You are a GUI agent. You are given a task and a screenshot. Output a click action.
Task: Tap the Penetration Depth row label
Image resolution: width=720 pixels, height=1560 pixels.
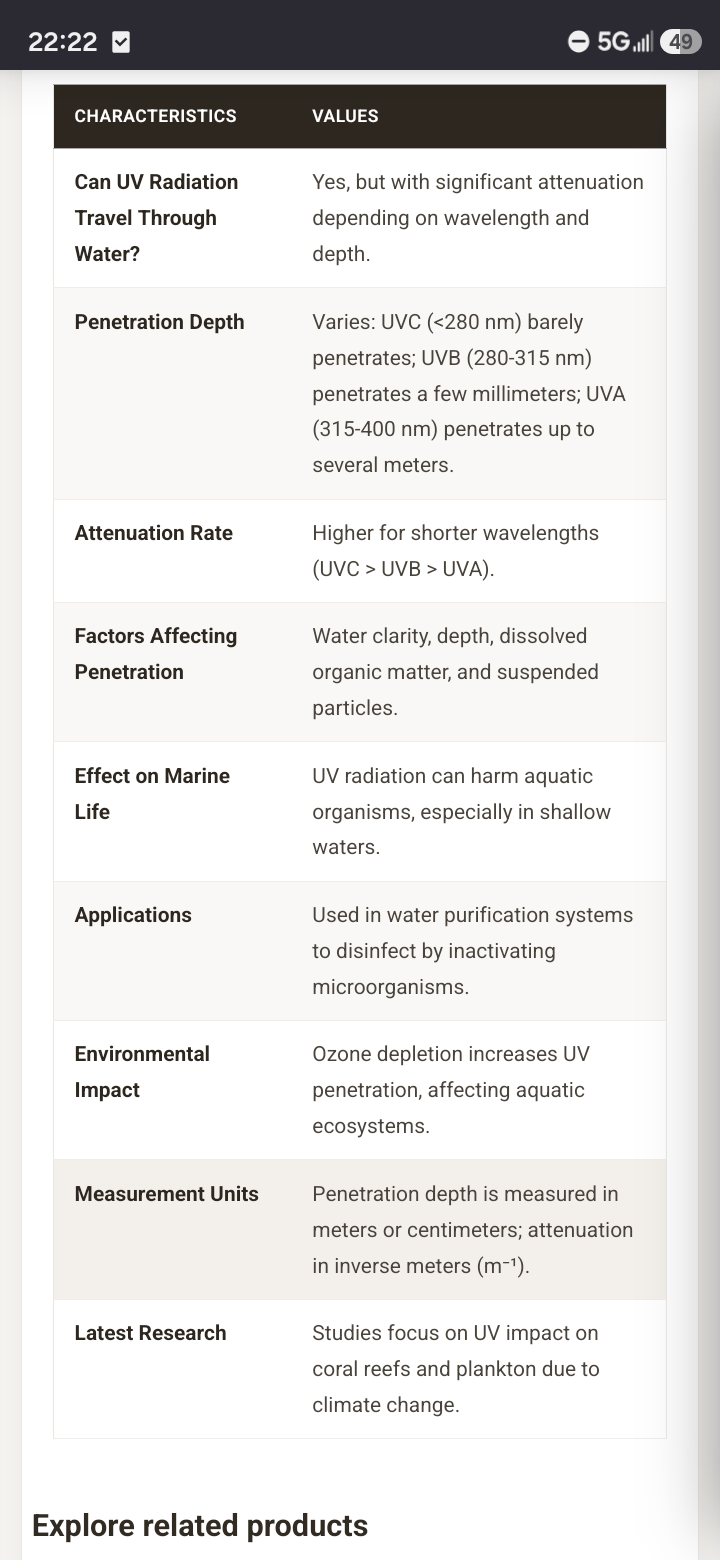[160, 322]
